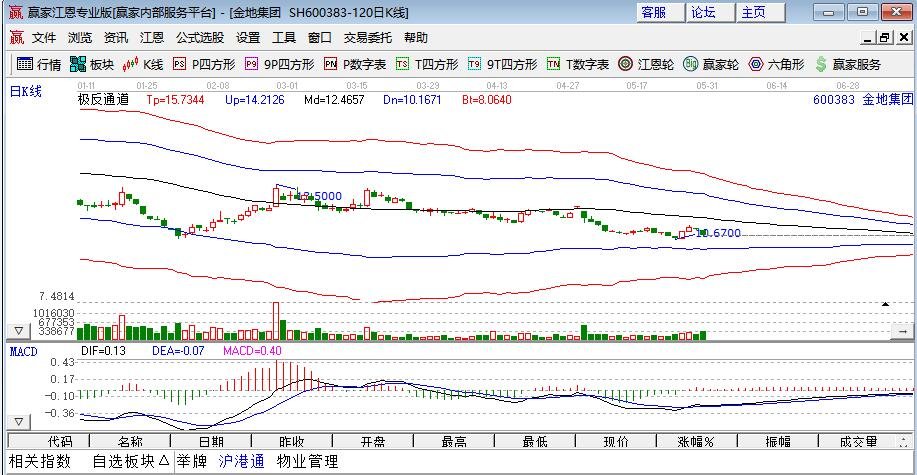Viewport: 917px width, 475px height.
Task: Select the P四方形 PS icon
Action: point(180,64)
